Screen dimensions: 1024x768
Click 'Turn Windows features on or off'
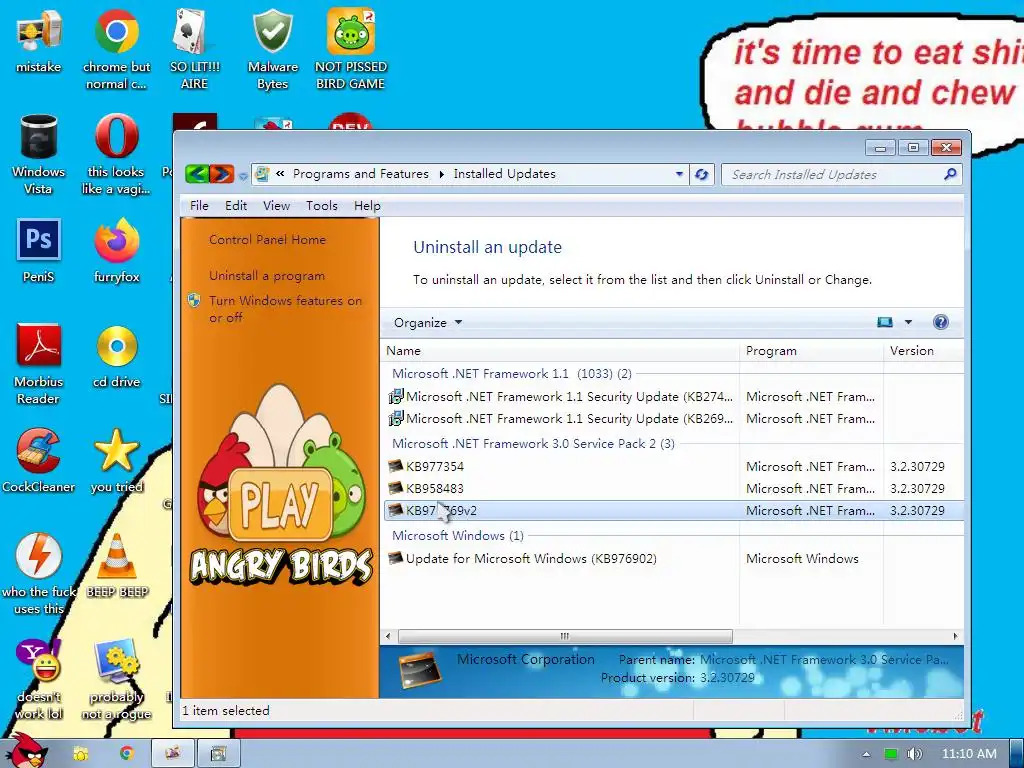pyautogui.click(x=285, y=309)
